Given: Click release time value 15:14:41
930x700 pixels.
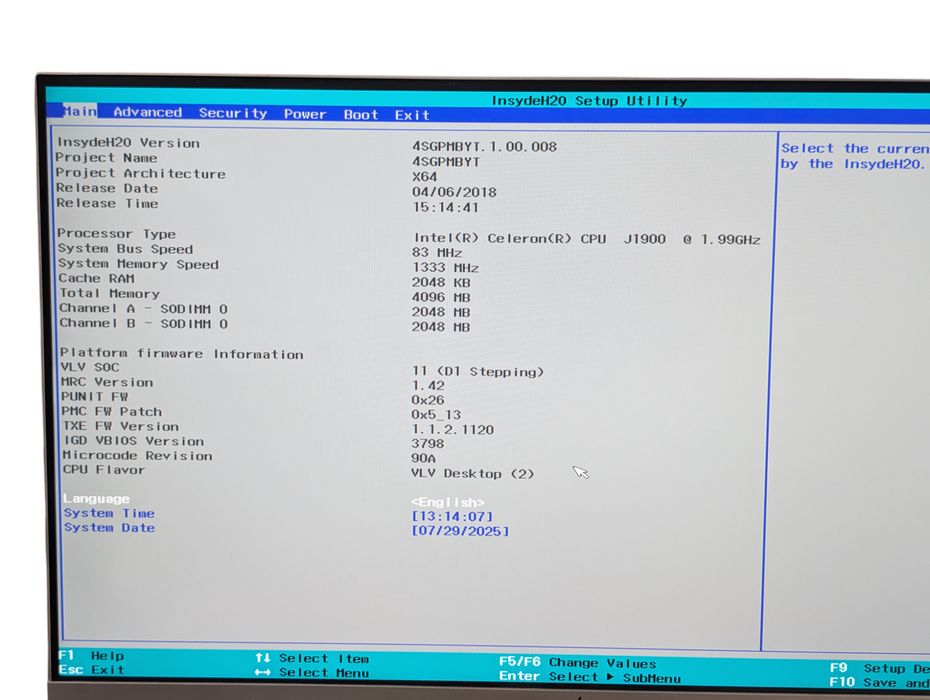Looking at the screenshot, I should (x=445, y=208).
